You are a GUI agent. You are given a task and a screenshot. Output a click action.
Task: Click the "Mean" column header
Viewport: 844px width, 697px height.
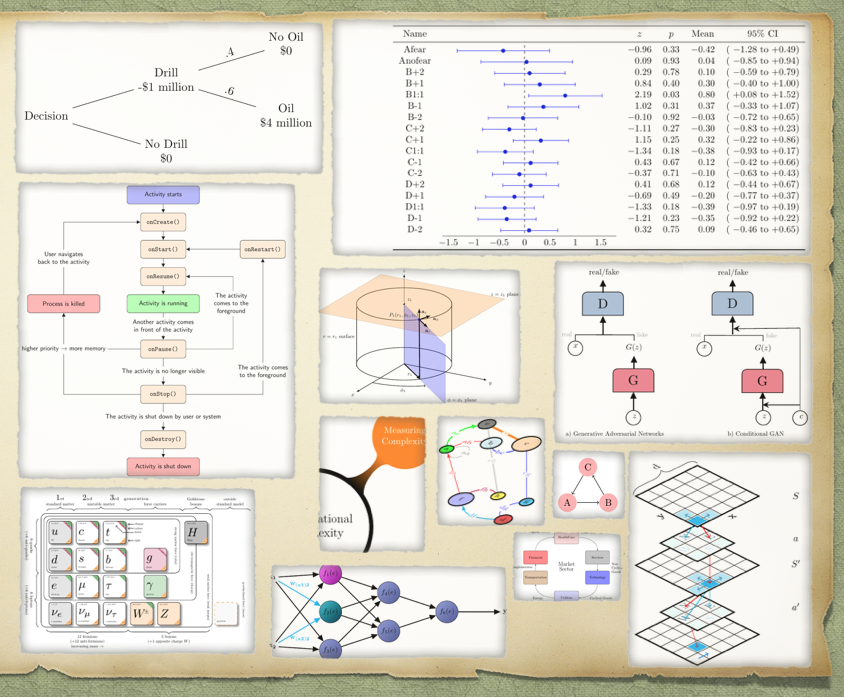702,34
